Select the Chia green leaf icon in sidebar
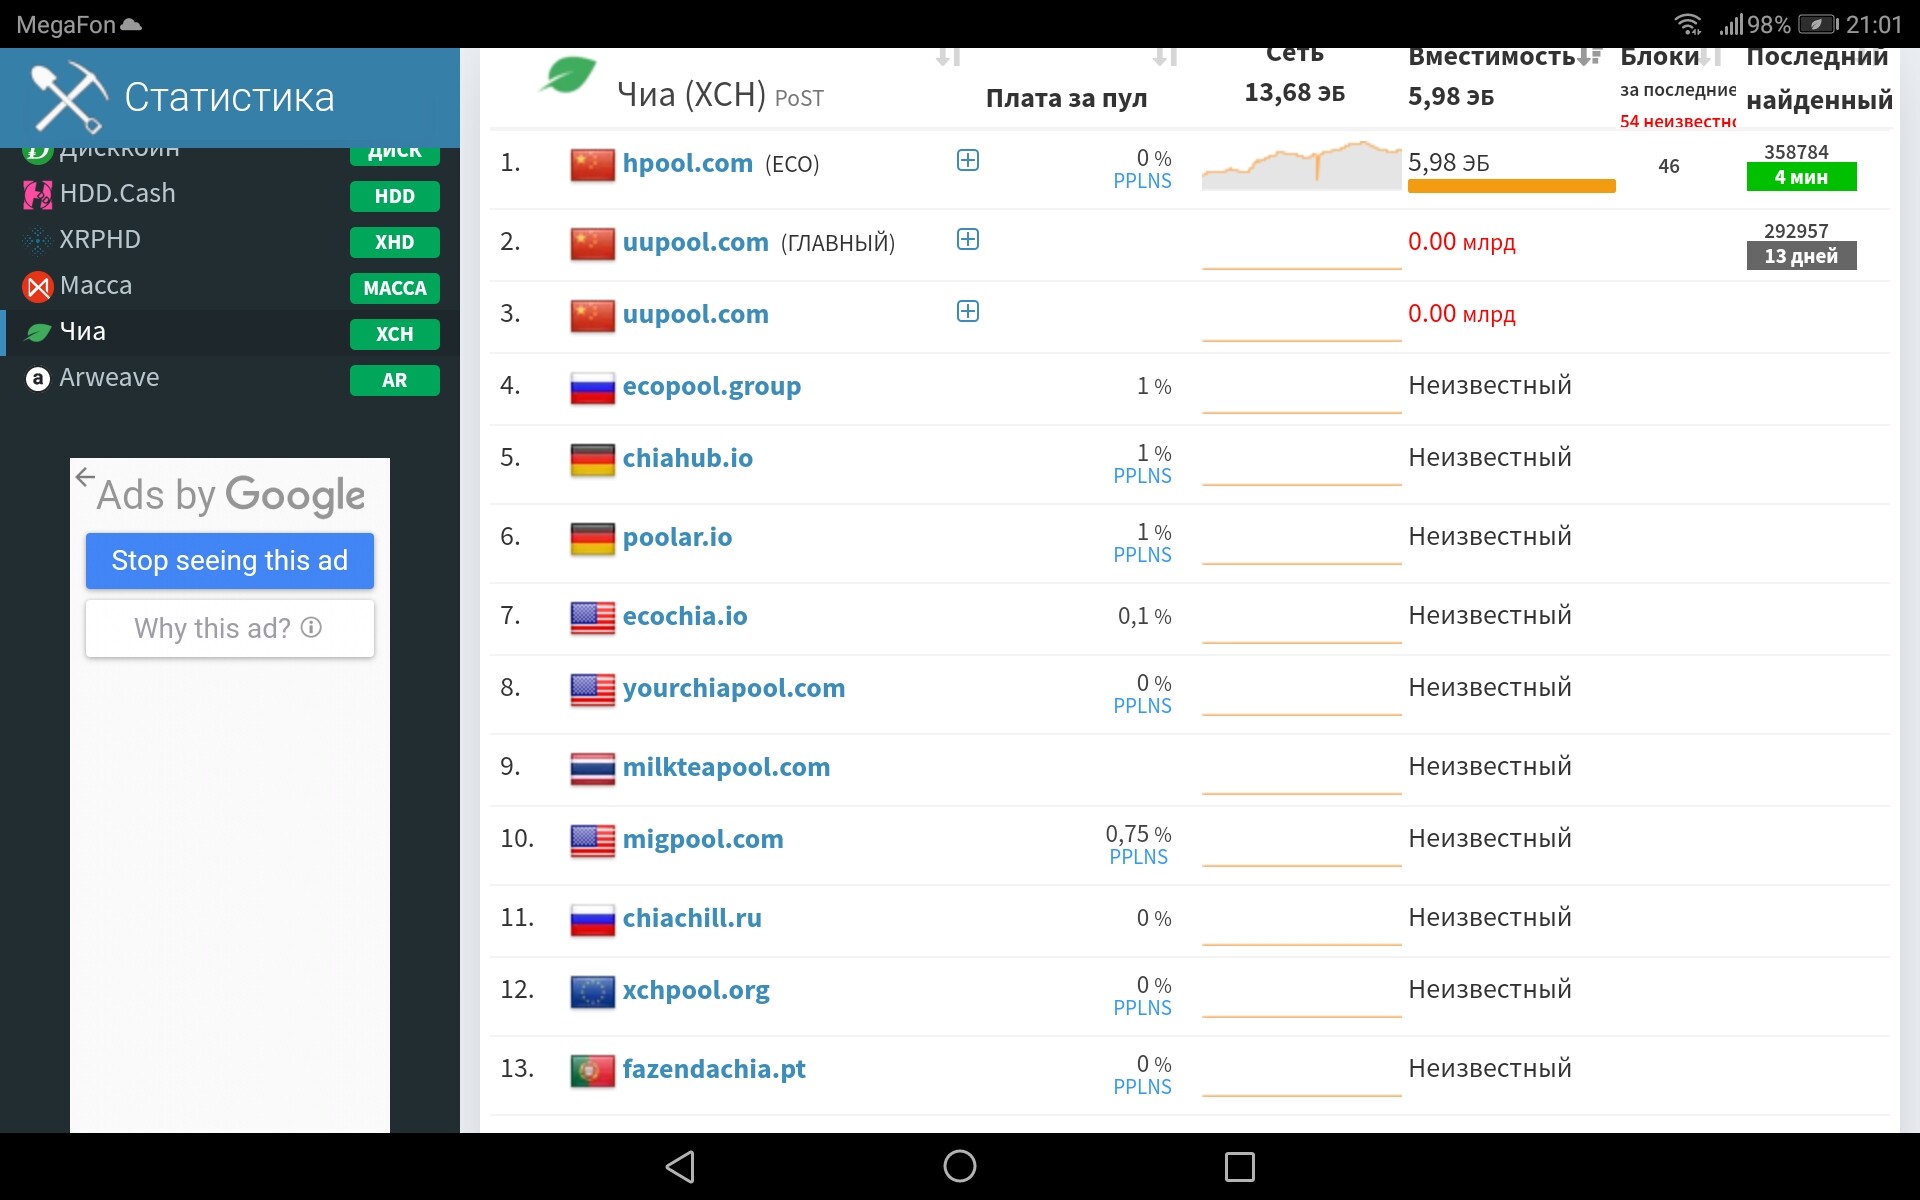This screenshot has height=1200, width=1920. pos(38,332)
